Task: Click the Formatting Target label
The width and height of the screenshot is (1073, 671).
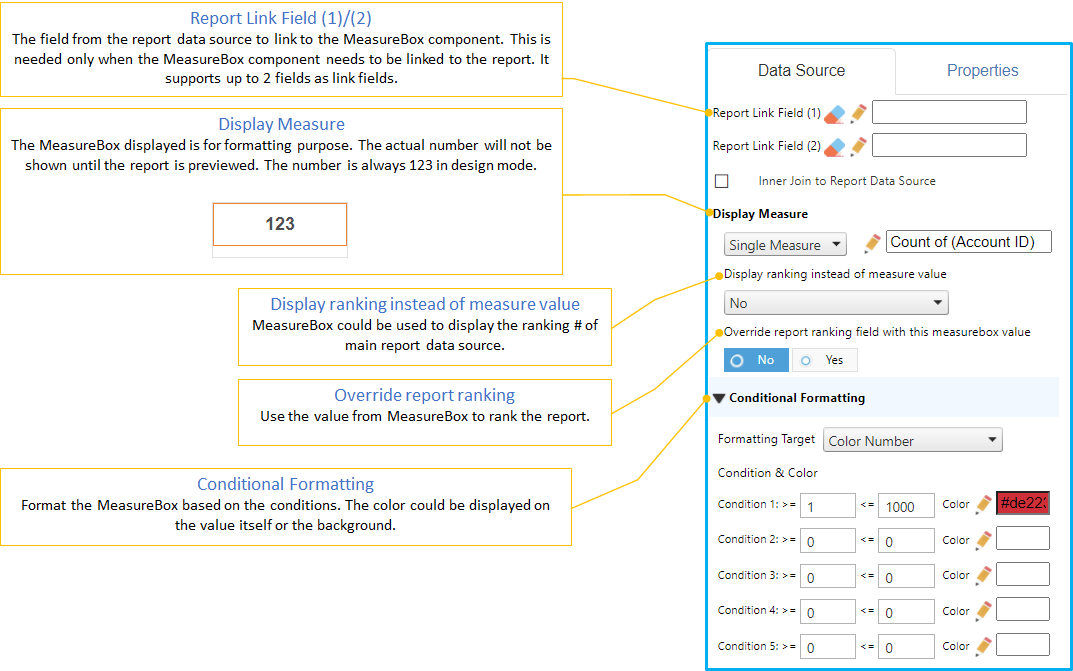Action: click(x=766, y=439)
